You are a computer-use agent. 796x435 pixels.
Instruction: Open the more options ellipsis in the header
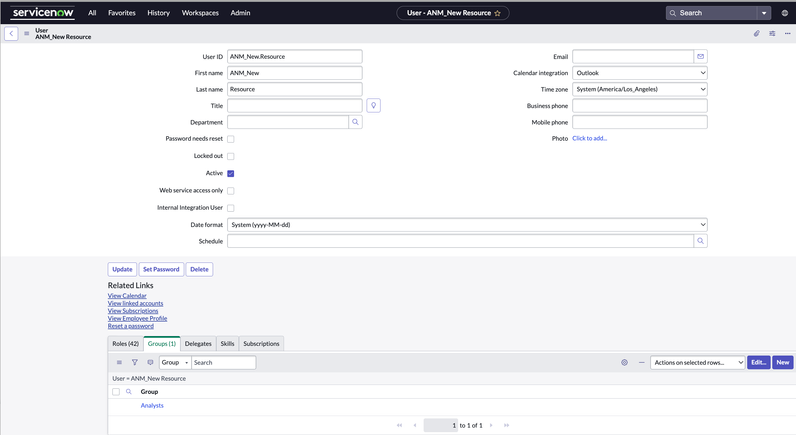[787, 34]
